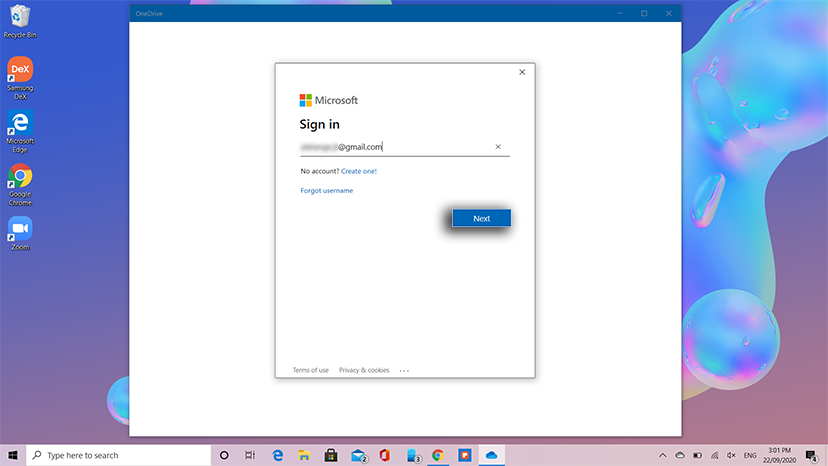Clear the email field with the X icon
The height and width of the screenshot is (466, 828).
click(497, 147)
